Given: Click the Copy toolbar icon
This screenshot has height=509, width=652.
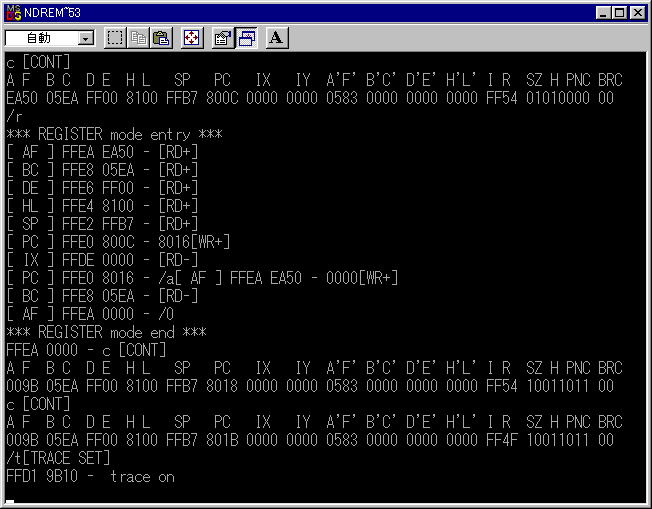Looking at the screenshot, I should (139, 38).
